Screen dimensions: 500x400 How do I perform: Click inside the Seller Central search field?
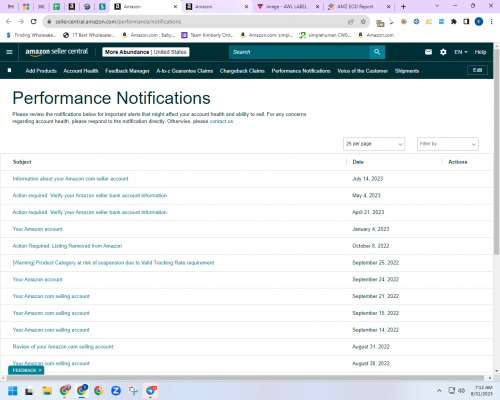[299, 52]
